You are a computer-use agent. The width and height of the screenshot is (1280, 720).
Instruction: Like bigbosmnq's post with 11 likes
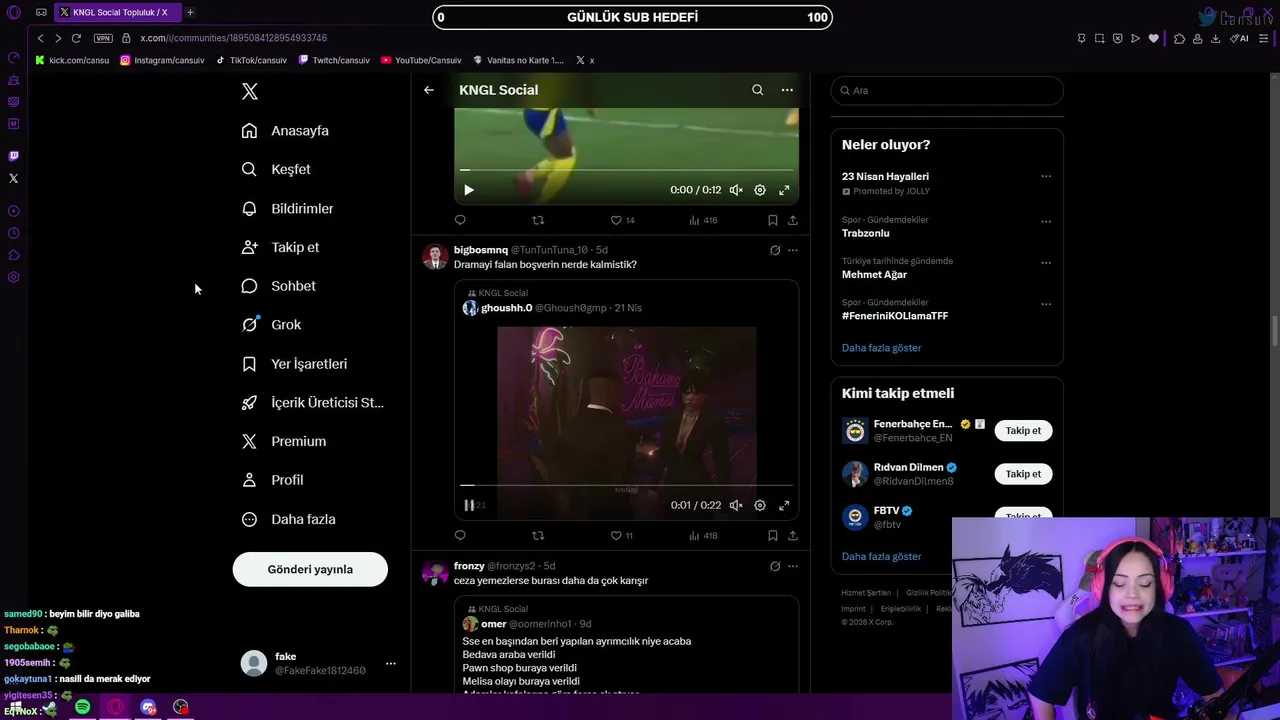pos(622,536)
